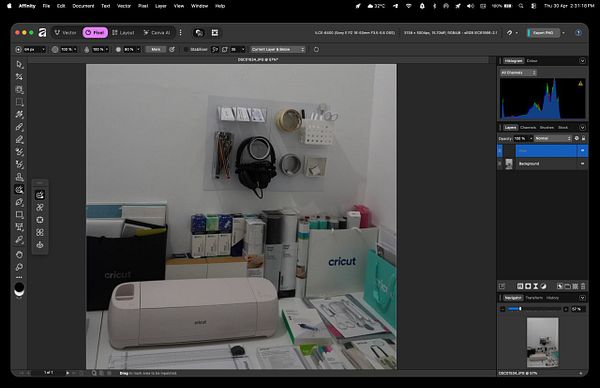
Task: Click the histogram warning triangle icon
Action: 580,83
